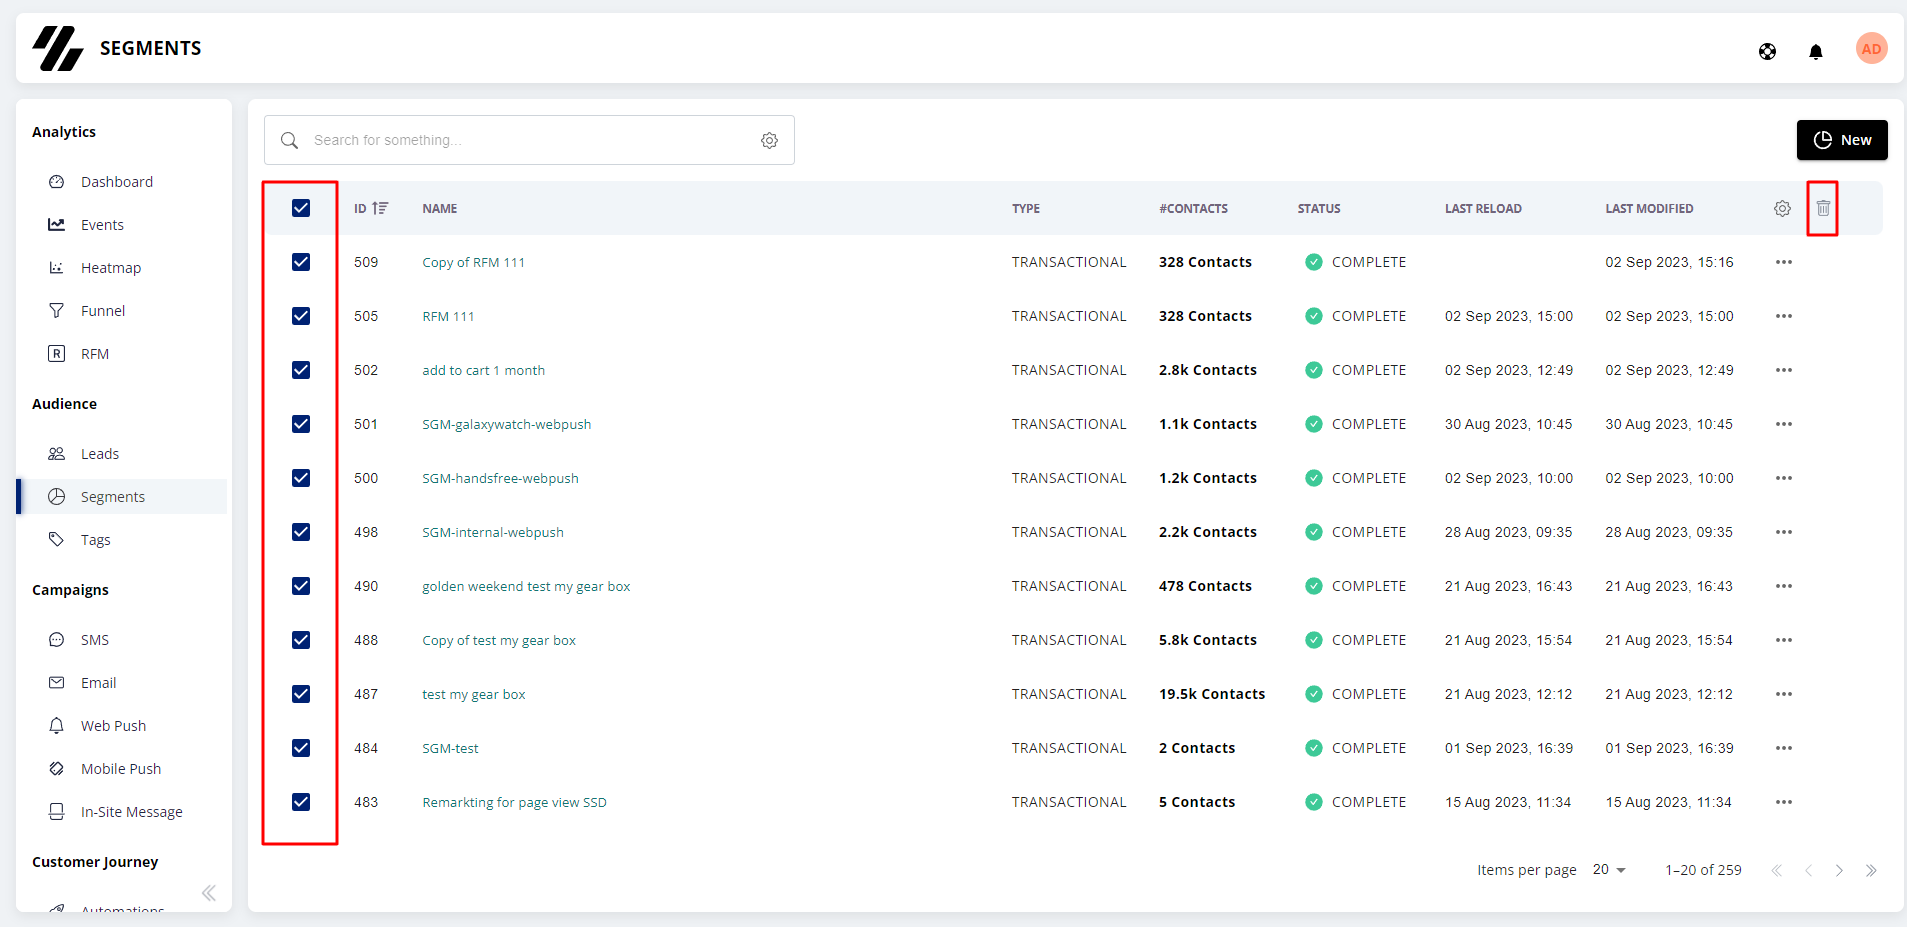Uncheck segment 501 checkbox

pos(301,424)
